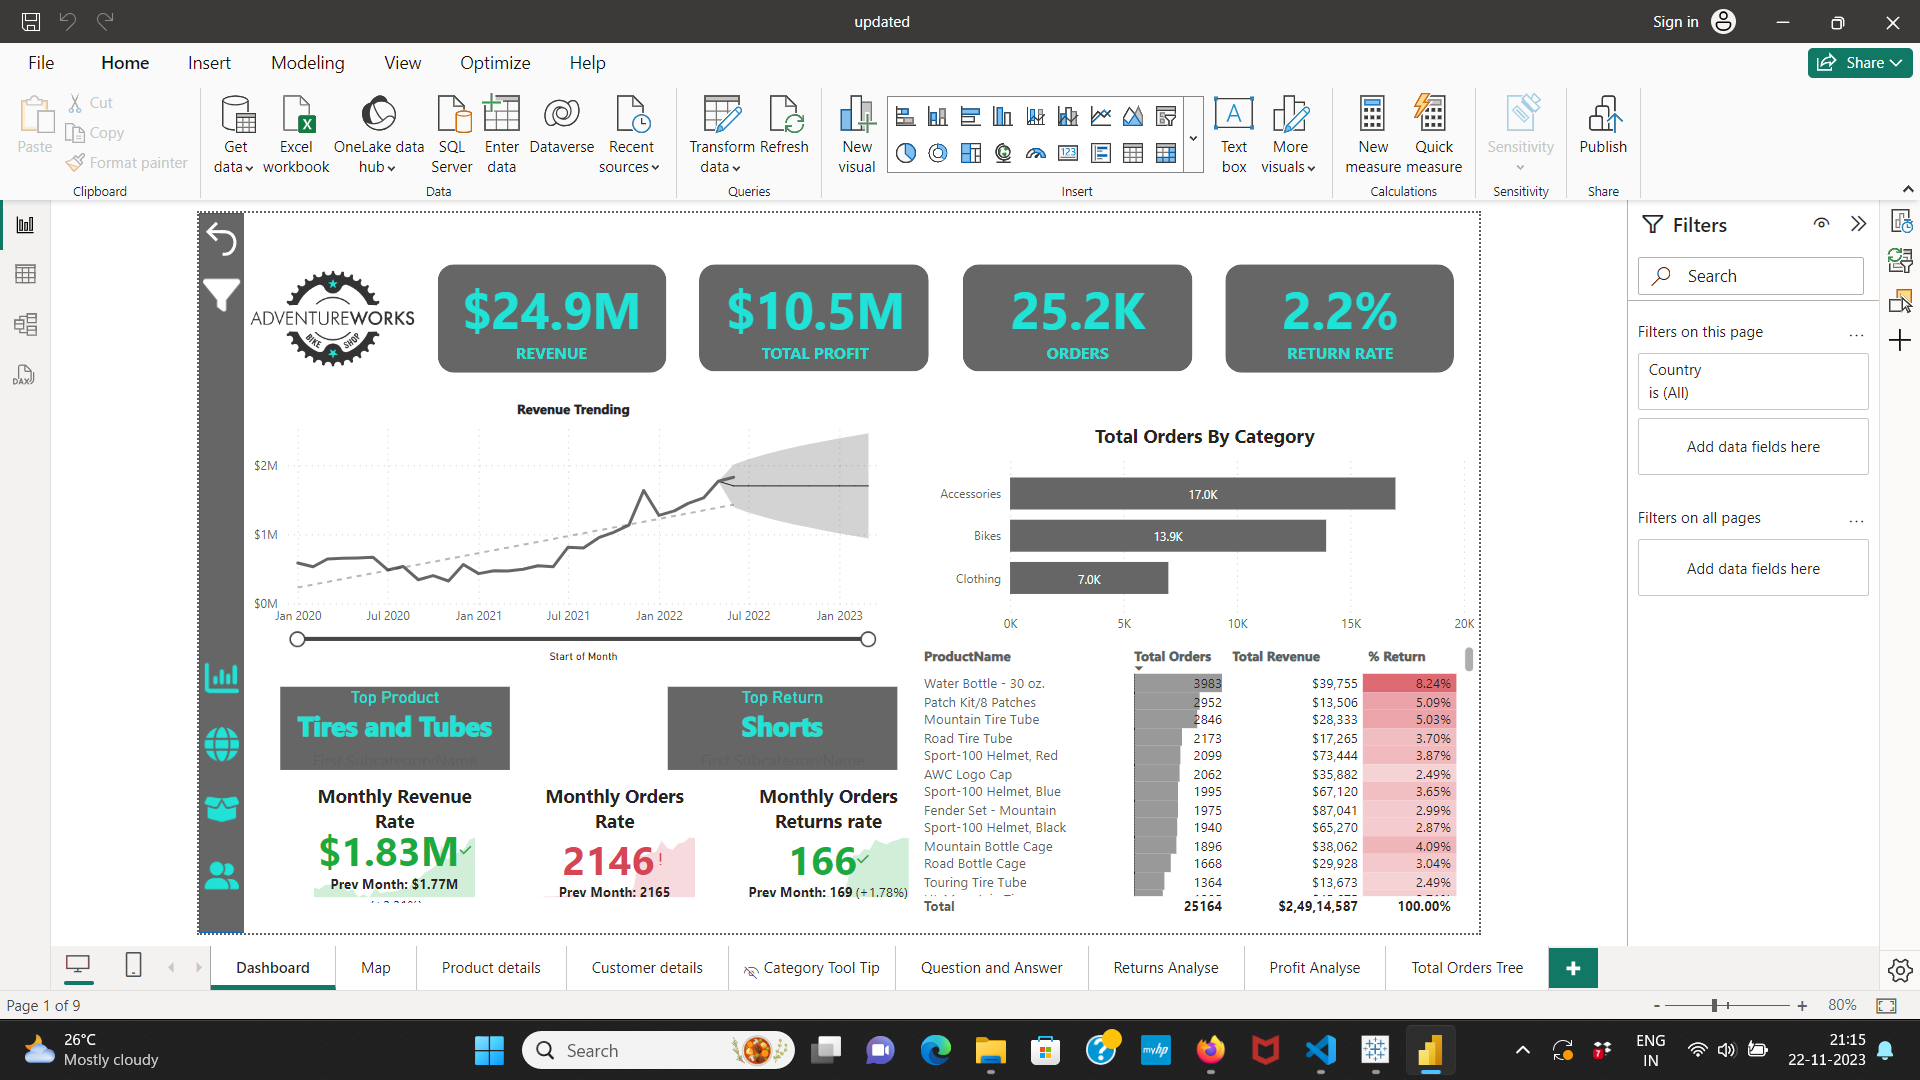Expand the visuals gallery with the chevron
Viewport: 1920px width, 1080px height.
(1193, 136)
